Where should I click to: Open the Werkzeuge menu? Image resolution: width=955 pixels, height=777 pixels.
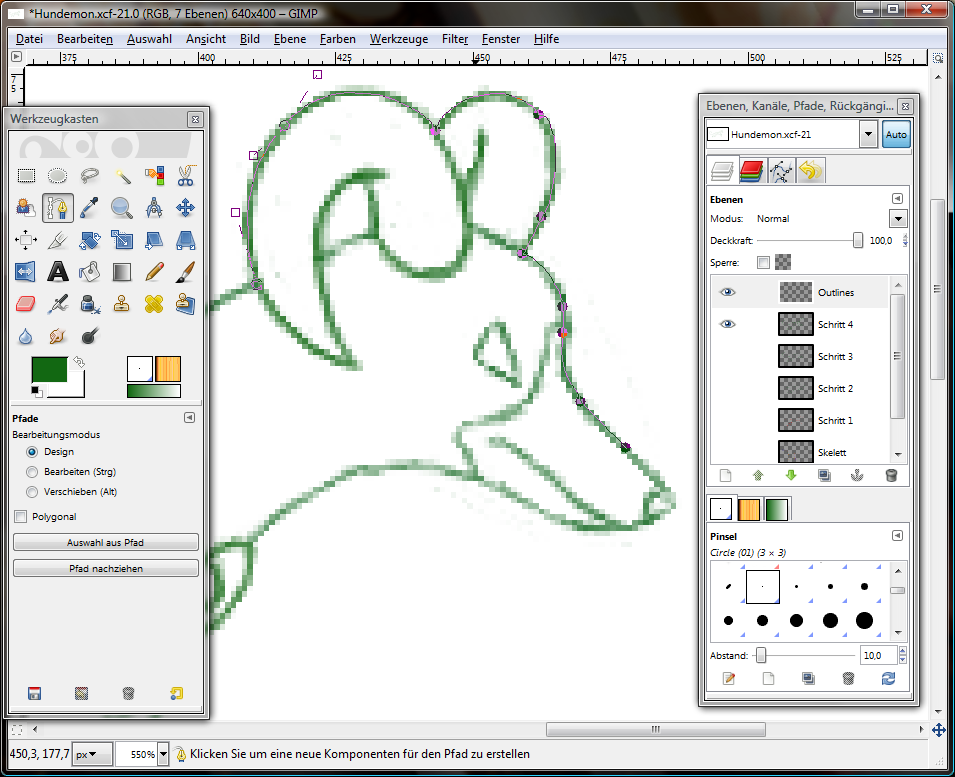coord(399,39)
